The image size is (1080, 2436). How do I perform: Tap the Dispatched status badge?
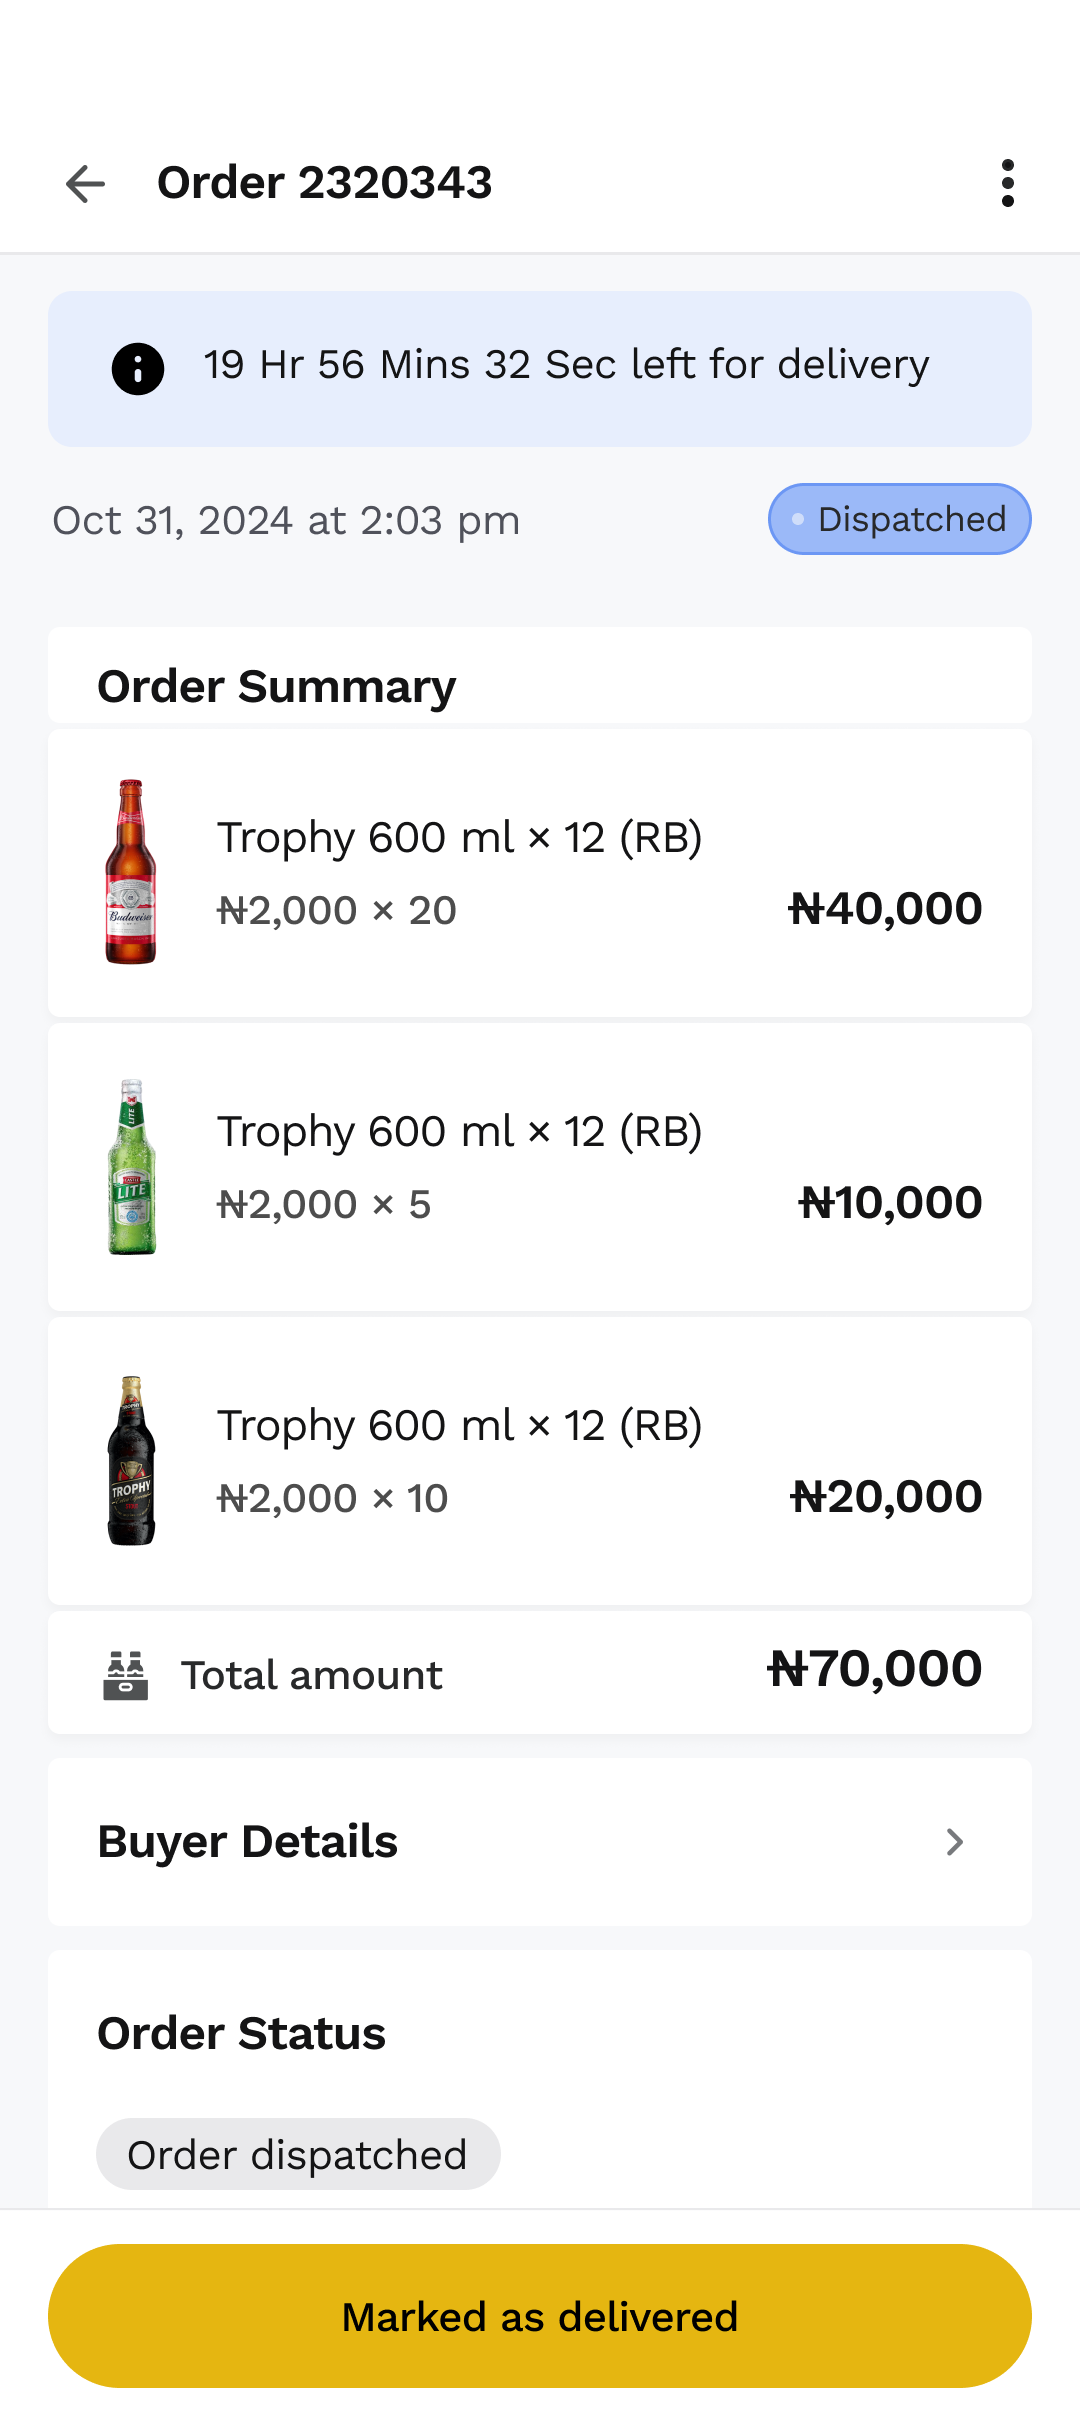tap(899, 519)
